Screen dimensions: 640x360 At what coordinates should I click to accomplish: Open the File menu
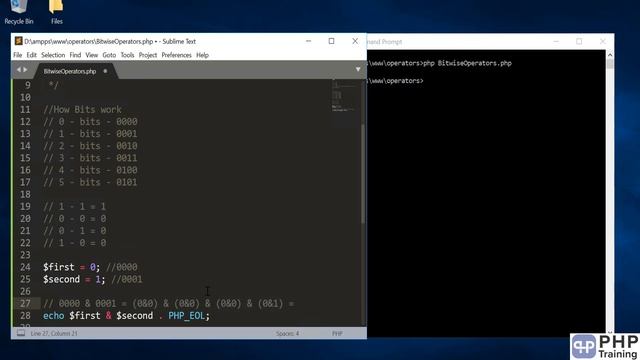[18, 55]
